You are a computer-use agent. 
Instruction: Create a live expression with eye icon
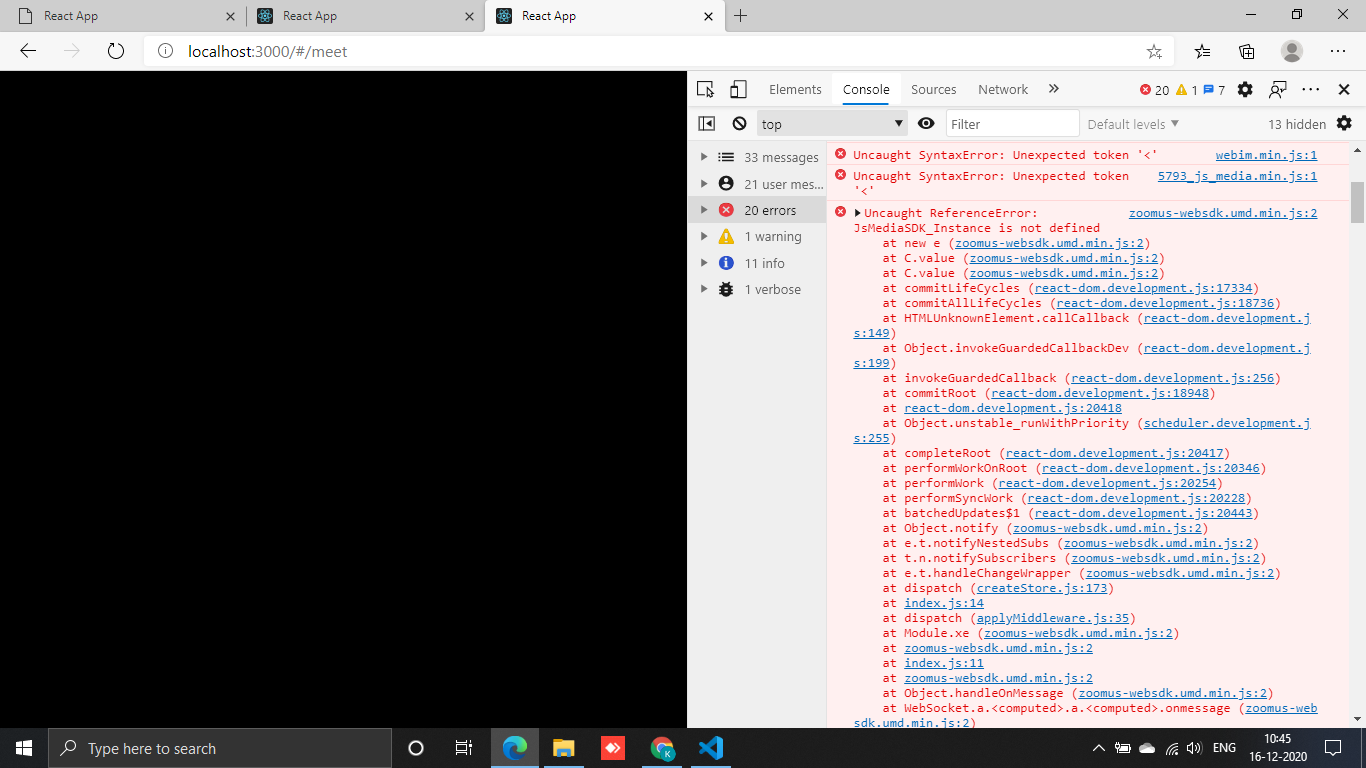coord(926,123)
